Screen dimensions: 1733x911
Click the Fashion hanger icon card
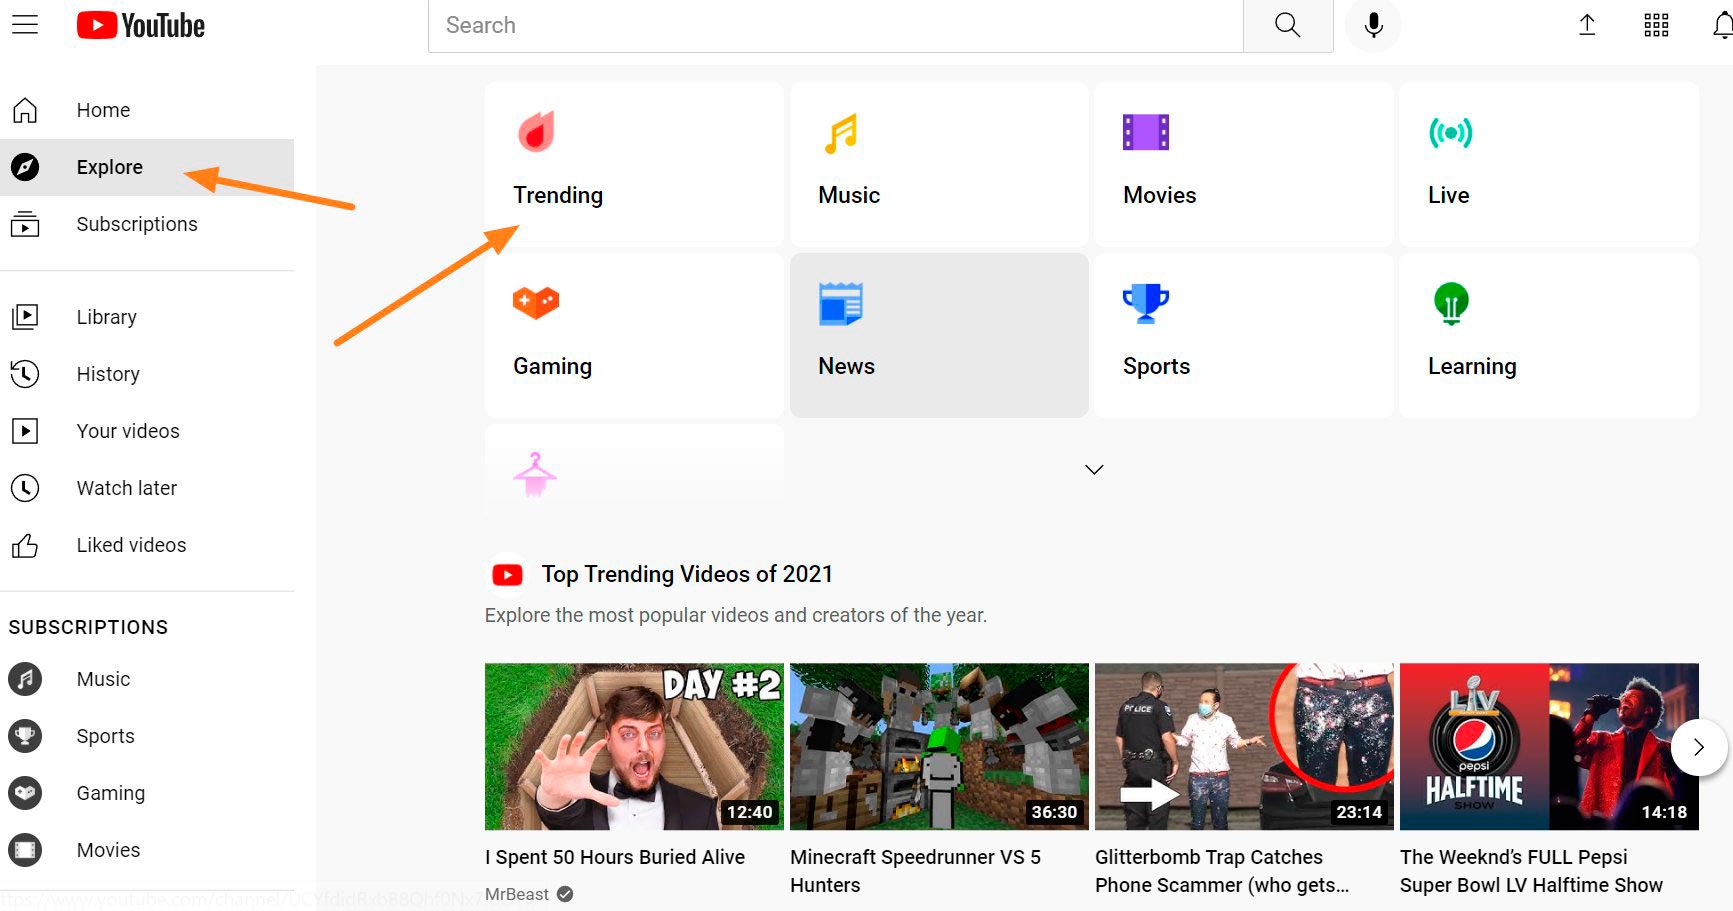535,474
